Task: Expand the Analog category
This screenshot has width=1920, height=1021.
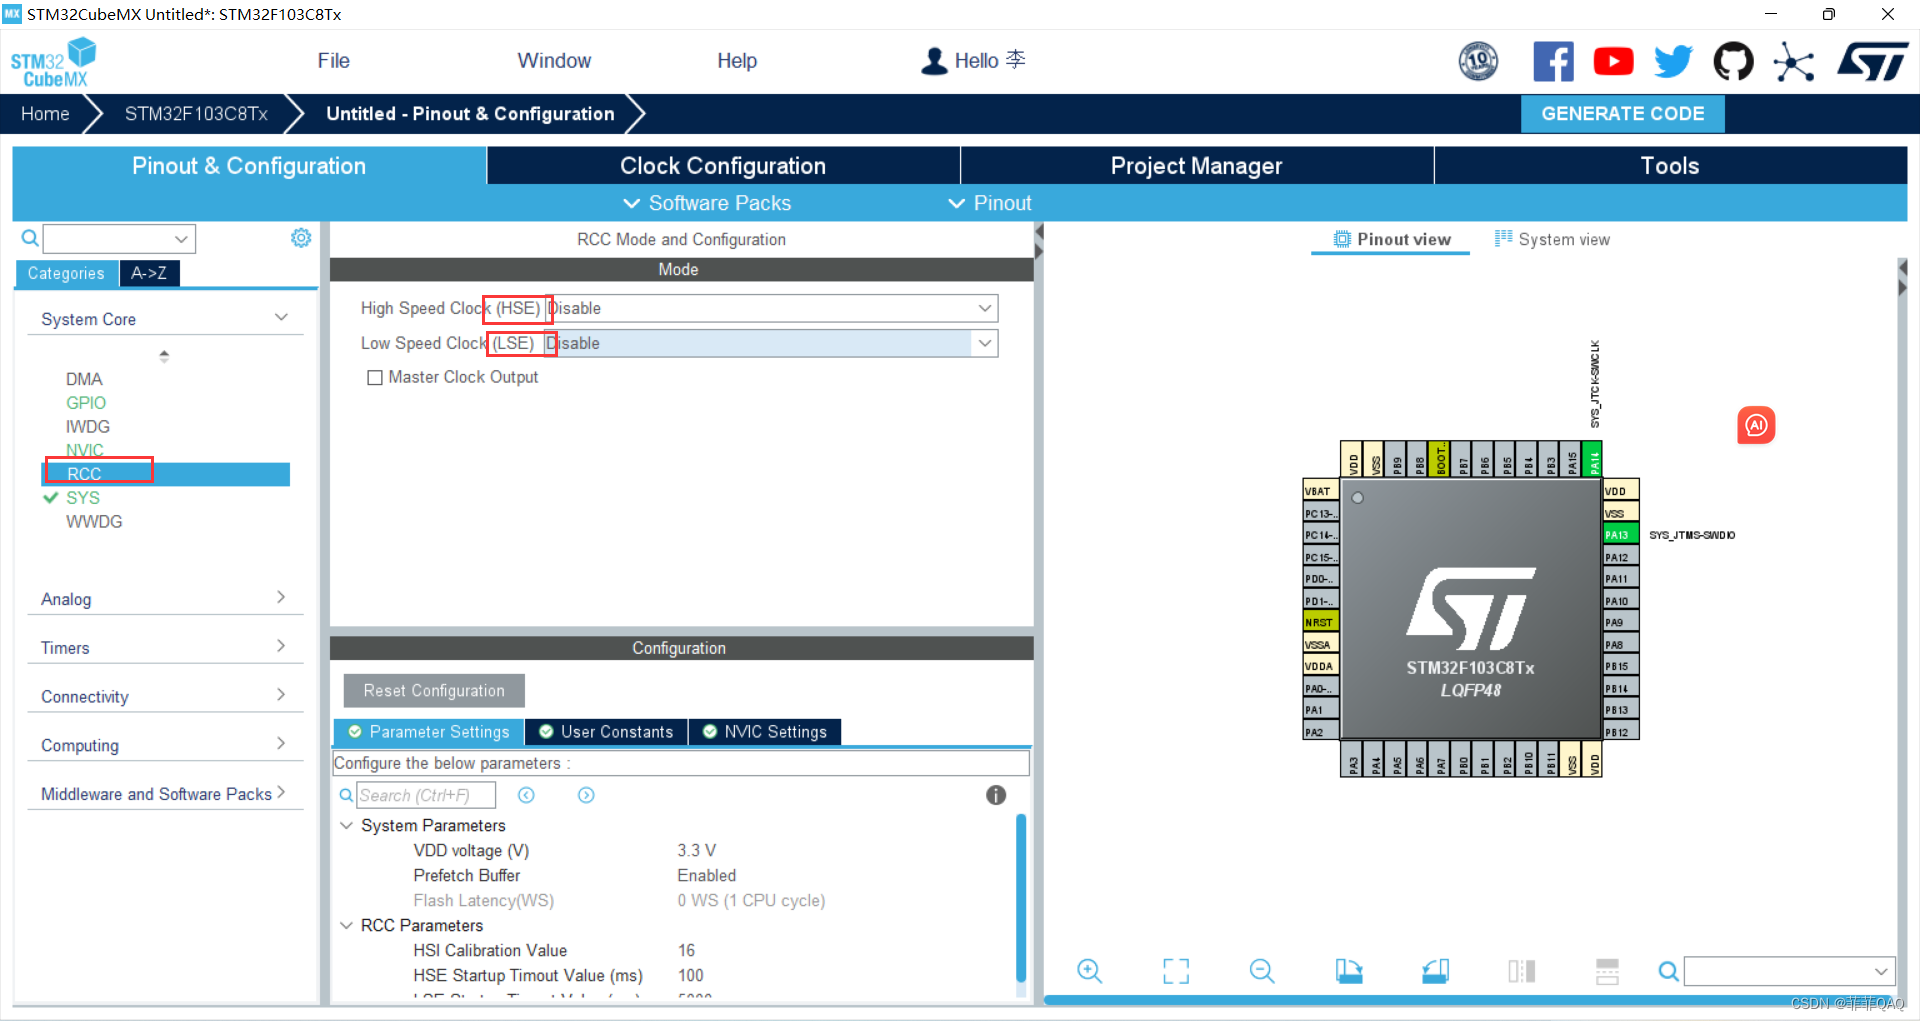Action: [x=165, y=599]
